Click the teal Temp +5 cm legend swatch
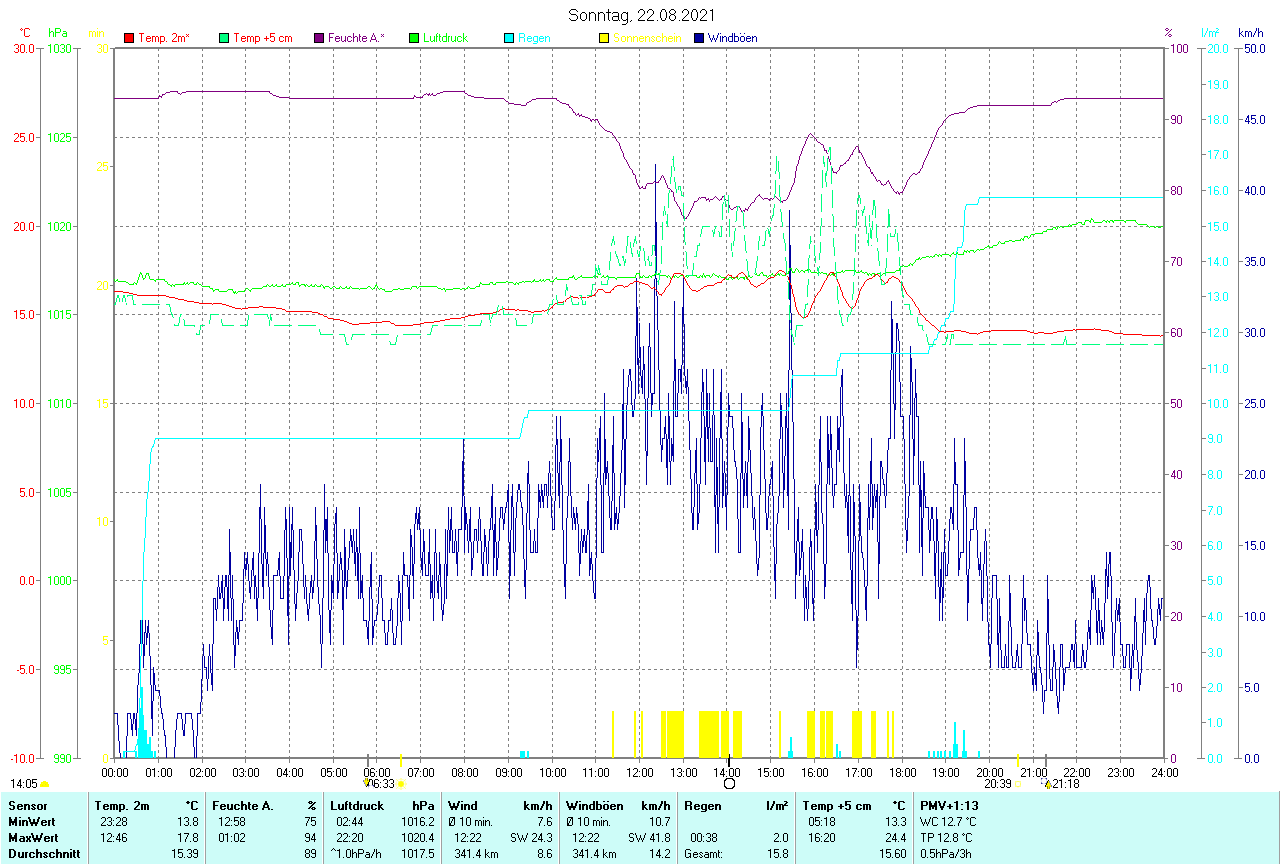The image size is (1280, 864). [x=224, y=38]
